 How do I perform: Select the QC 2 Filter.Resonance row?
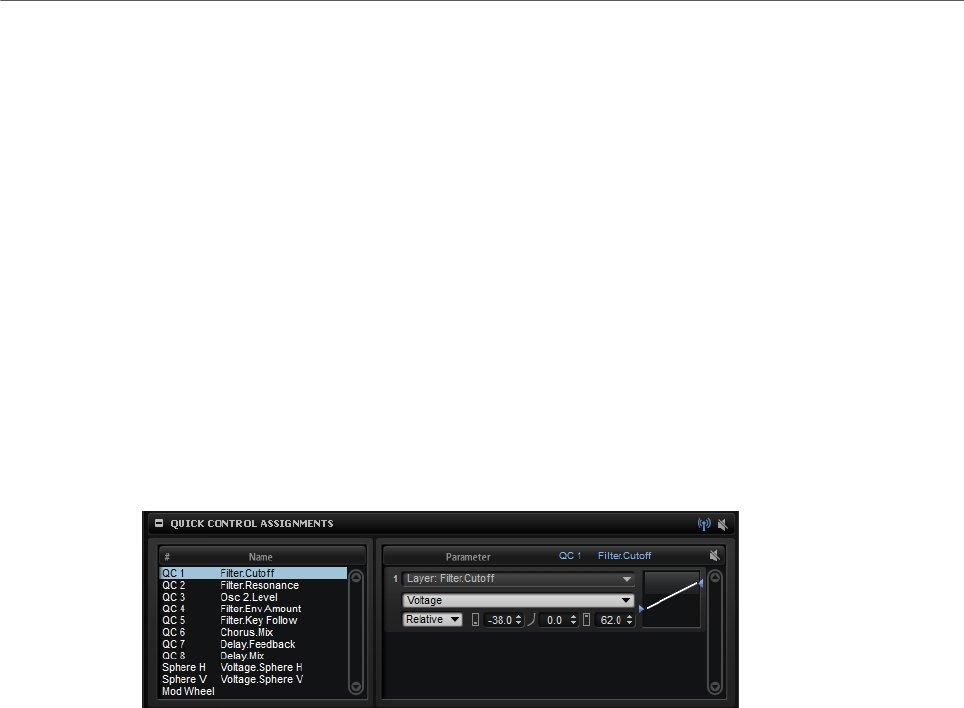[x=253, y=585]
